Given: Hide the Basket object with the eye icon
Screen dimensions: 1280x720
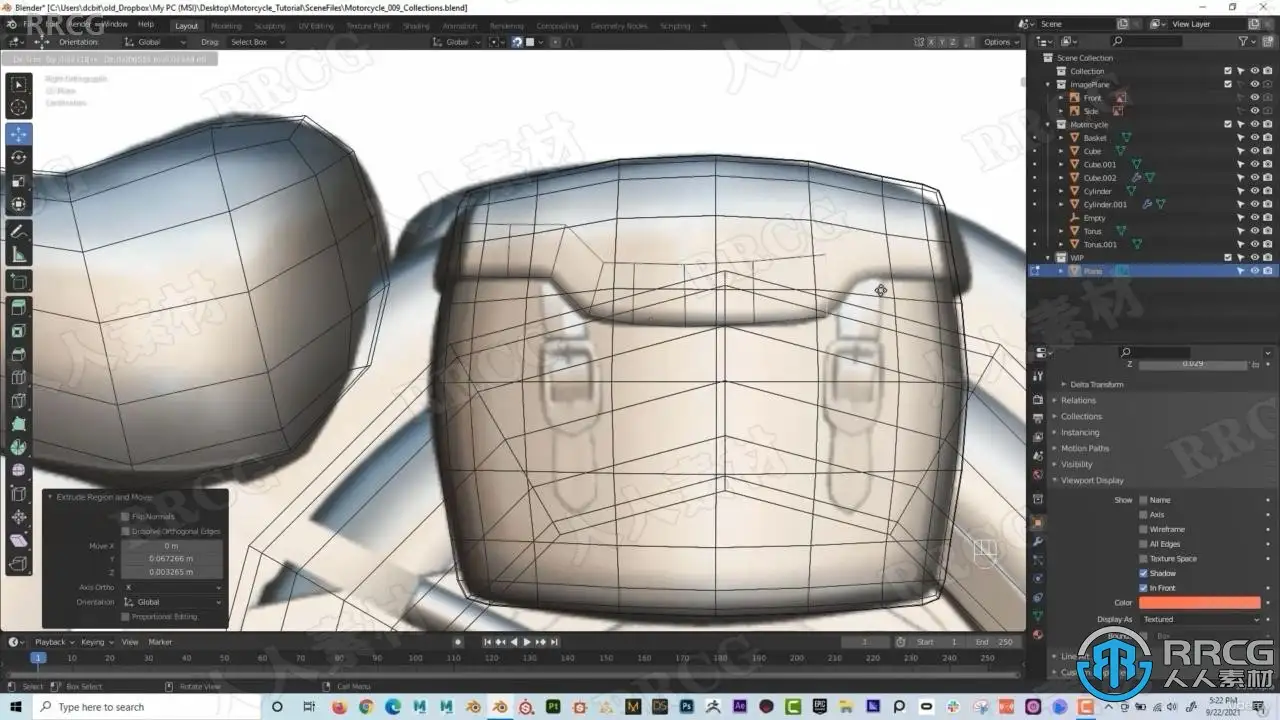Looking at the screenshot, I should [1254, 137].
